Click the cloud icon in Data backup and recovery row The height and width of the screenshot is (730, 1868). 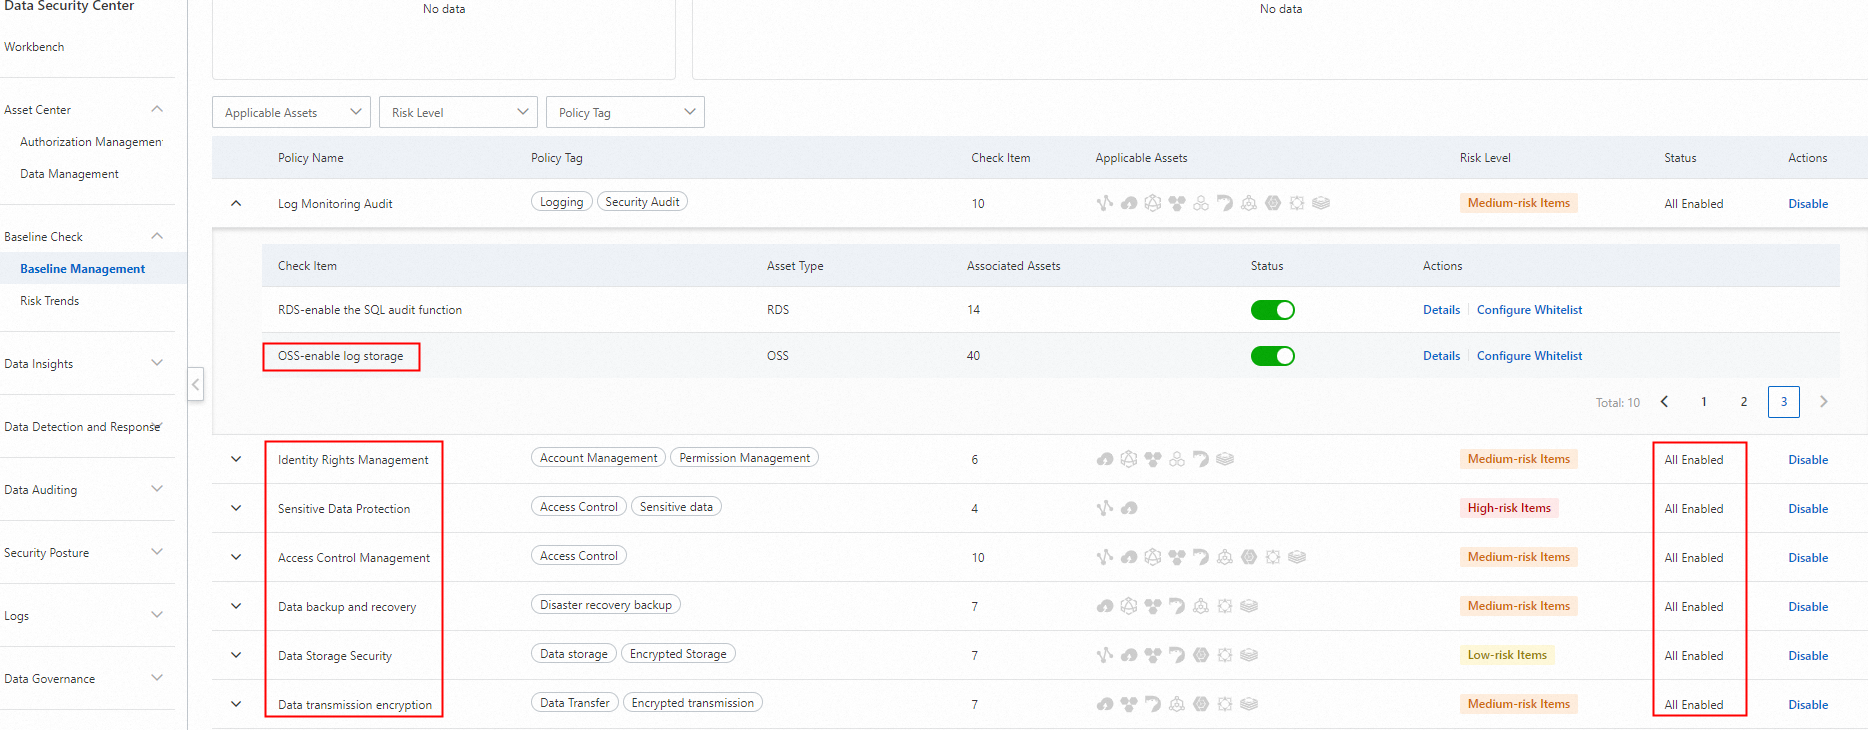1105,606
